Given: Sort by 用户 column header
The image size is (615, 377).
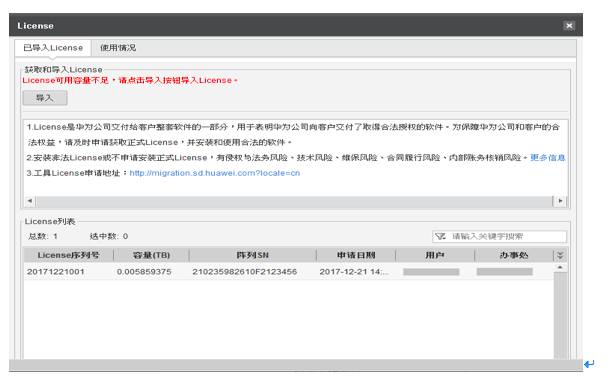Looking at the screenshot, I should click(x=435, y=255).
